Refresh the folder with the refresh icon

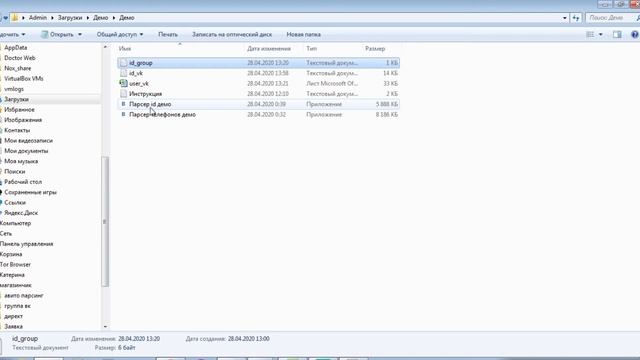(576, 18)
